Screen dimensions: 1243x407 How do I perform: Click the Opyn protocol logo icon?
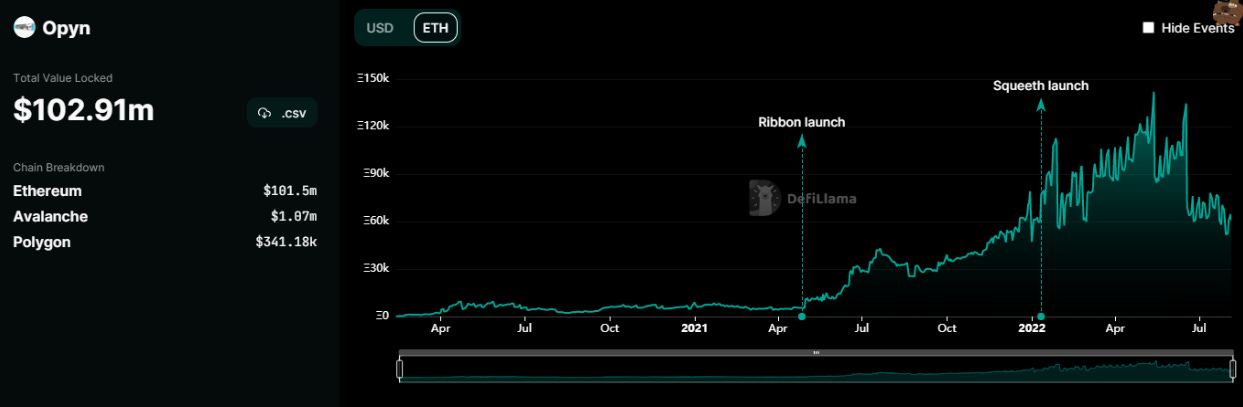pyautogui.click(x=24, y=28)
